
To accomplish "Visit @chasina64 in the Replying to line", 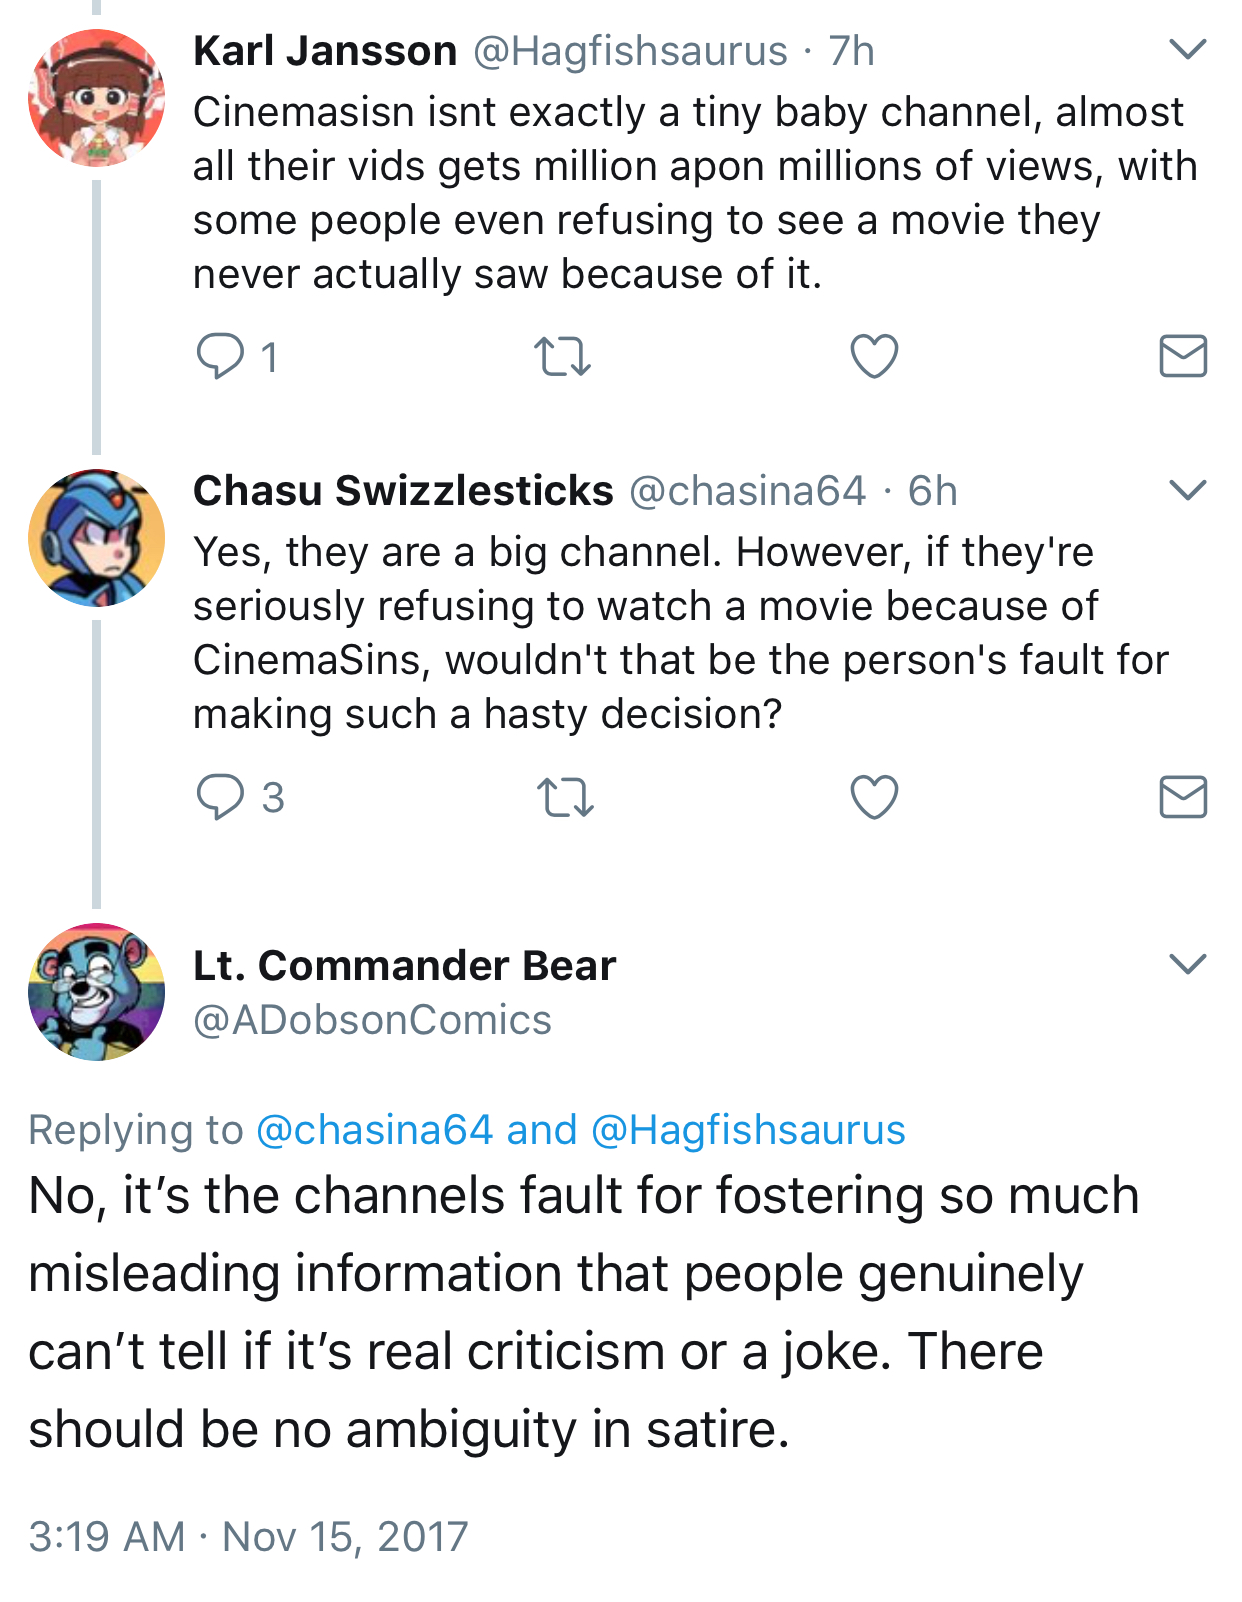I will pyautogui.click(x=375, y=1130).
